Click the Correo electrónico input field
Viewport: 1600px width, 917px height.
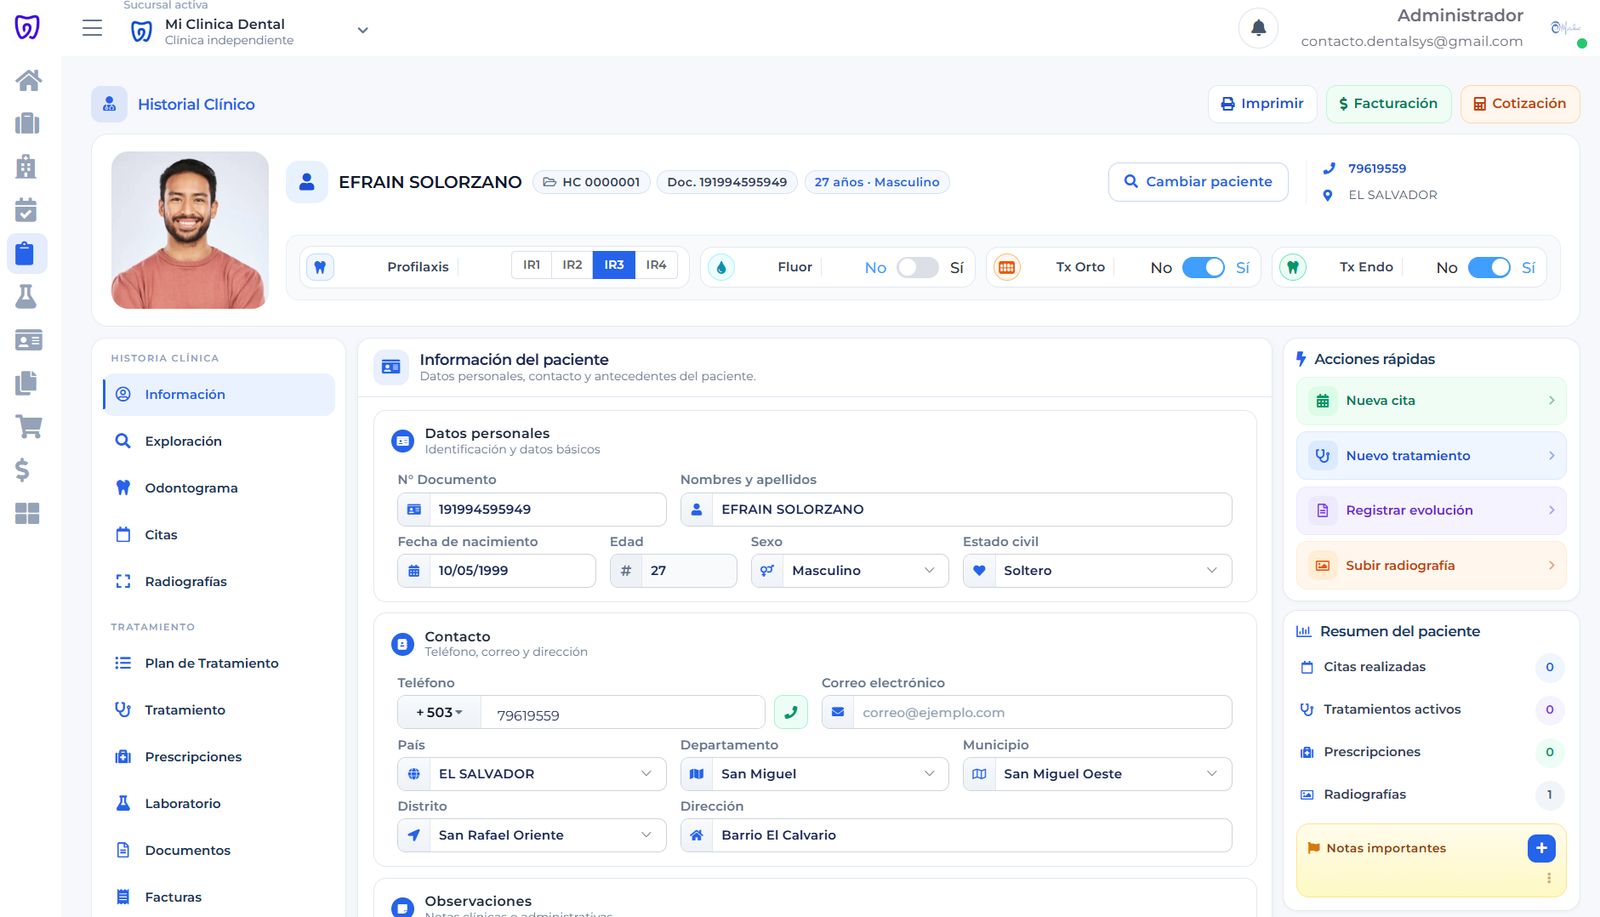click(x=1026, y=712)
